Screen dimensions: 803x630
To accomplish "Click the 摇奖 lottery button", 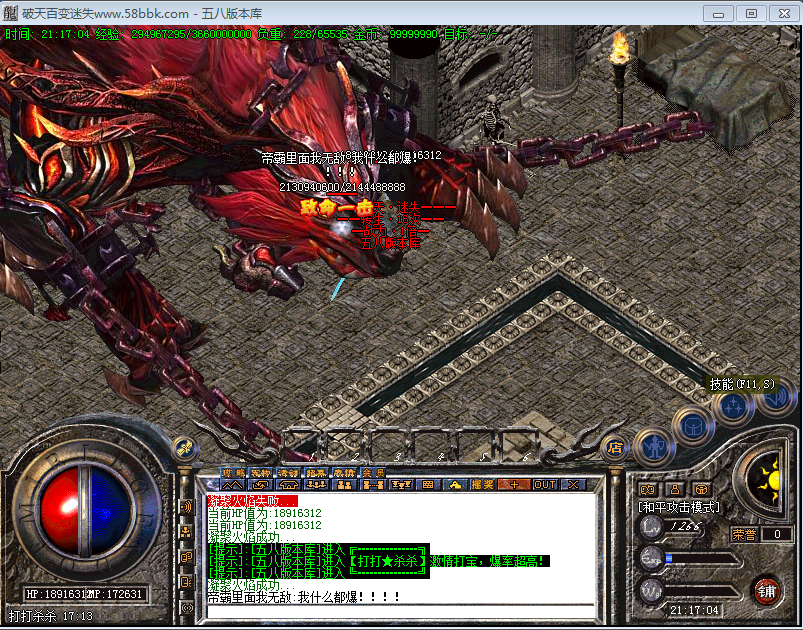I will (483, 485).
